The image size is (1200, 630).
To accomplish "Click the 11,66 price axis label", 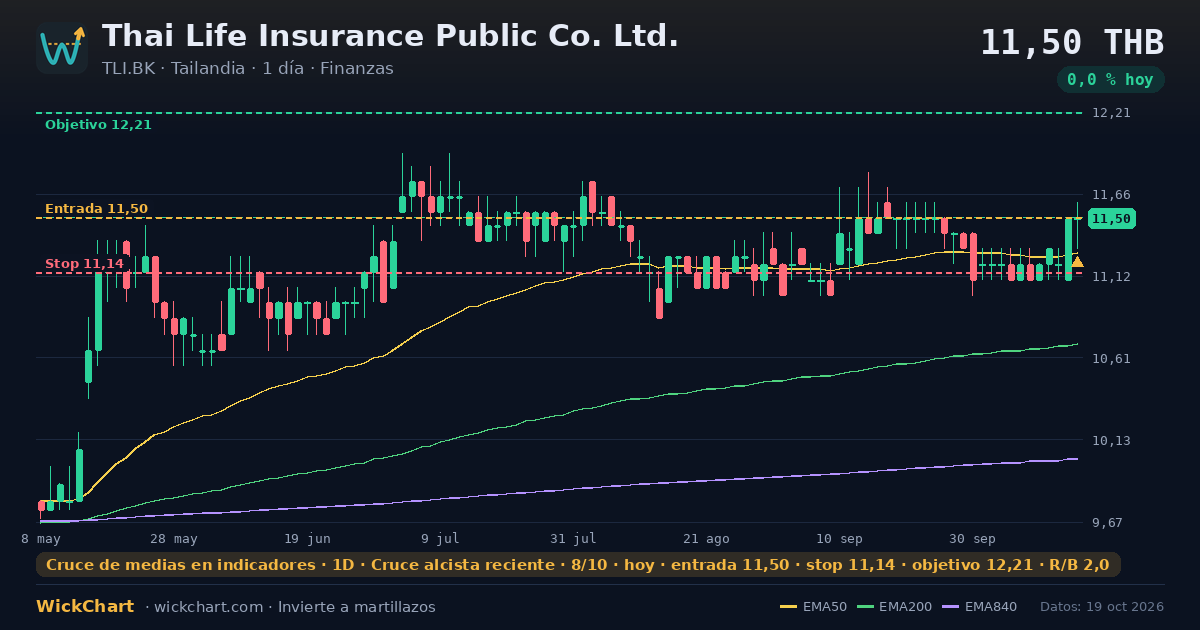I will click(1111, 195).
